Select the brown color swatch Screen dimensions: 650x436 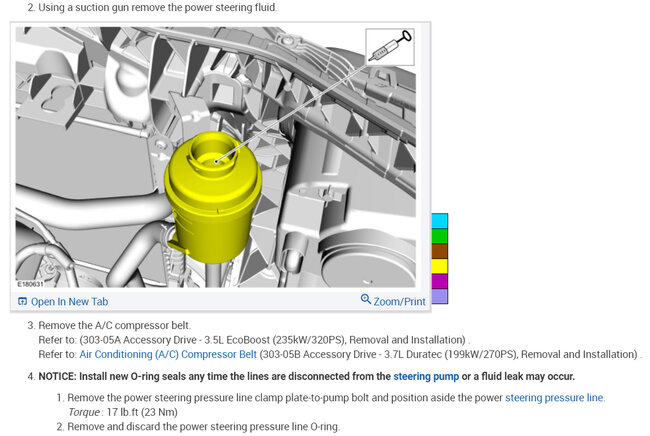(440, 251)
